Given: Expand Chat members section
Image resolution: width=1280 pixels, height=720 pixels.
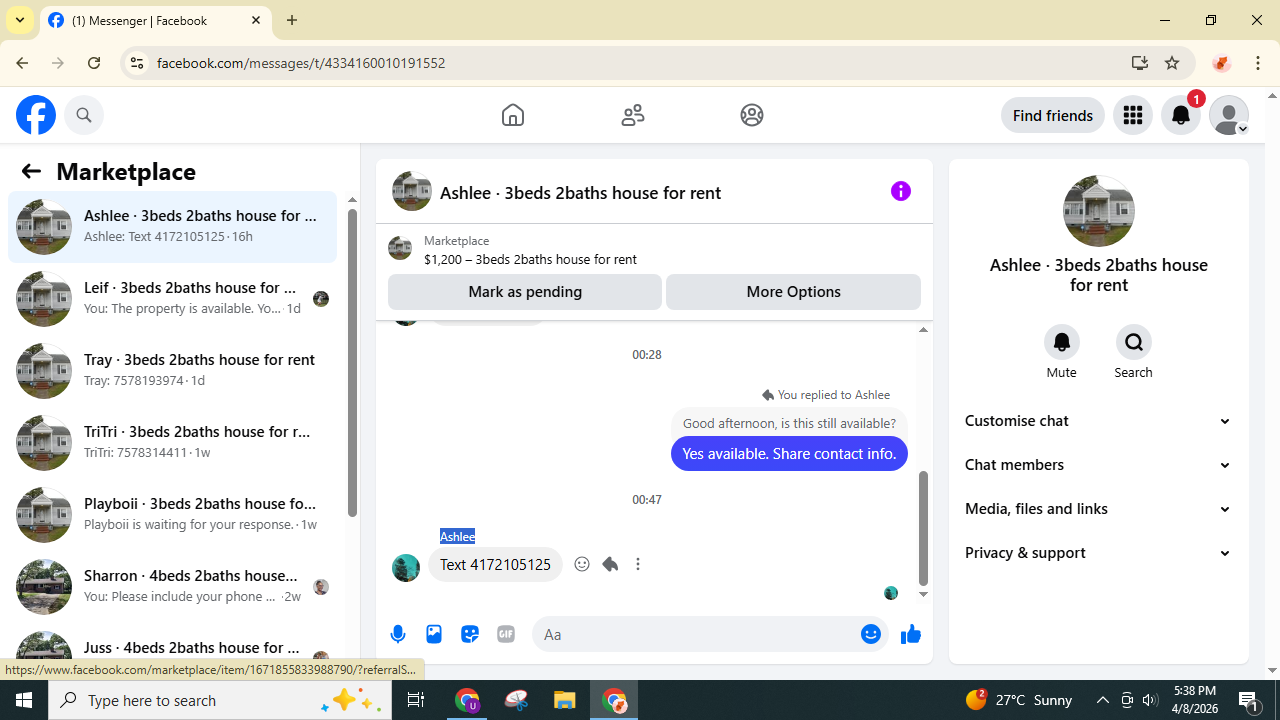Looking at the screenshot, I should point(1099,465).
